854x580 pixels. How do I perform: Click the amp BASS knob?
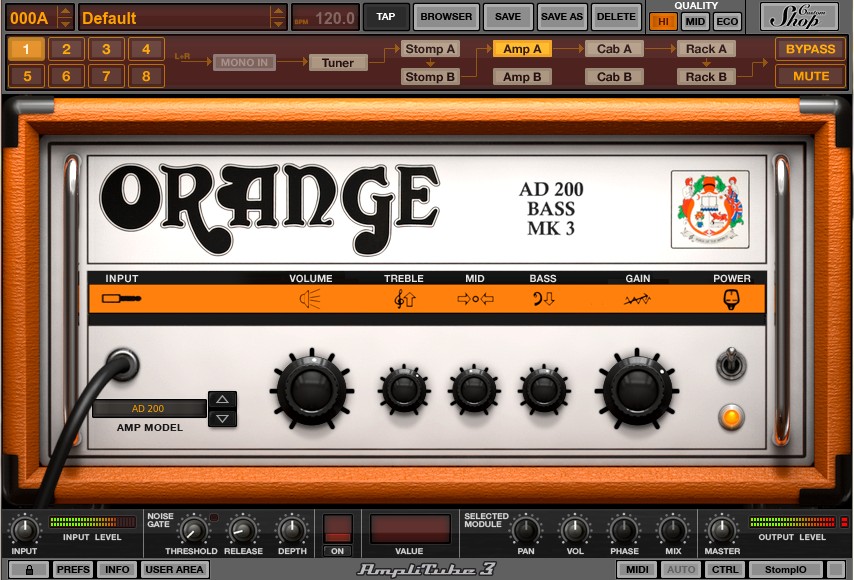pos(544,390)
